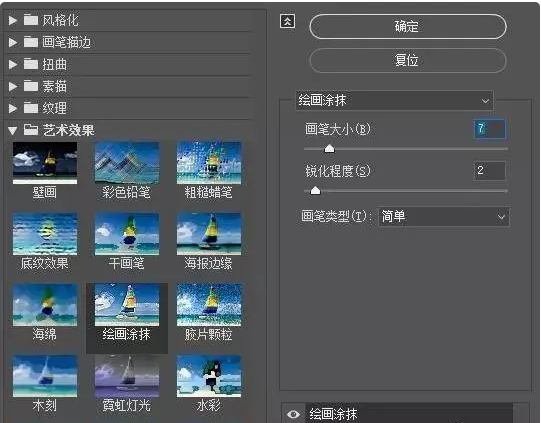Expand the 纹理 filter folder
541x423 pixels.
click(13, 108)
